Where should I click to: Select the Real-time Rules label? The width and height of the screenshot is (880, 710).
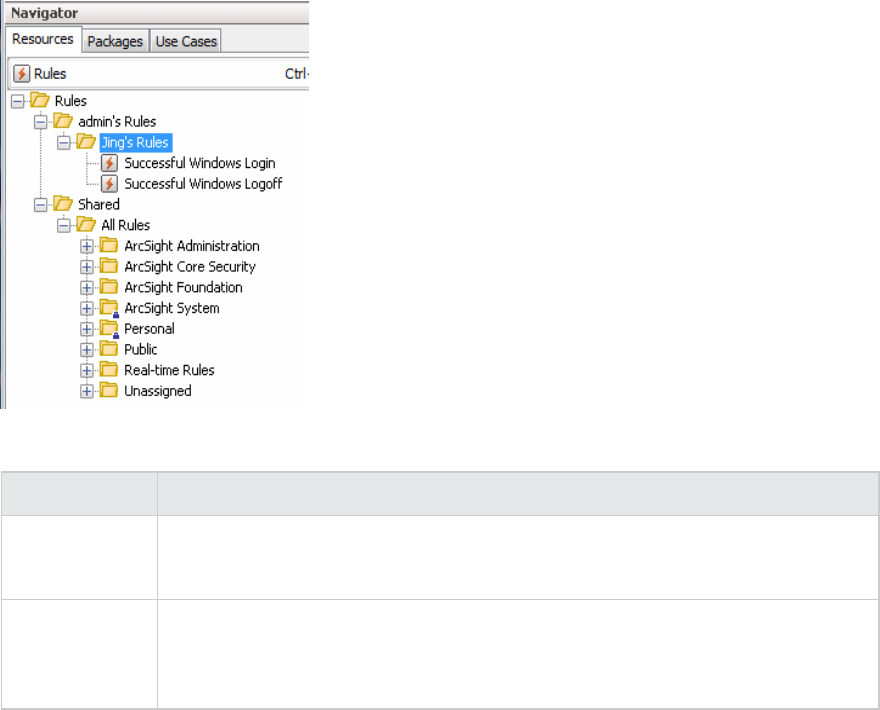(x=169, y=371)
